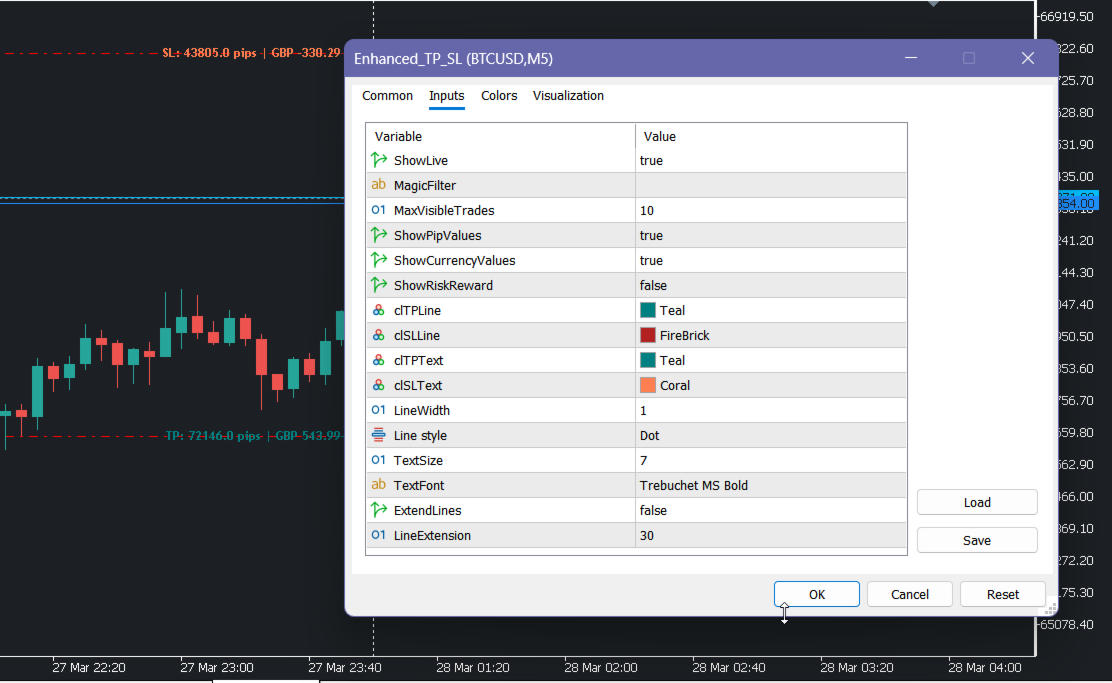Click the SL 43805.0 pips chart label
The image size is (1112, 683).
pyautogui.click(x=251, y=52)
